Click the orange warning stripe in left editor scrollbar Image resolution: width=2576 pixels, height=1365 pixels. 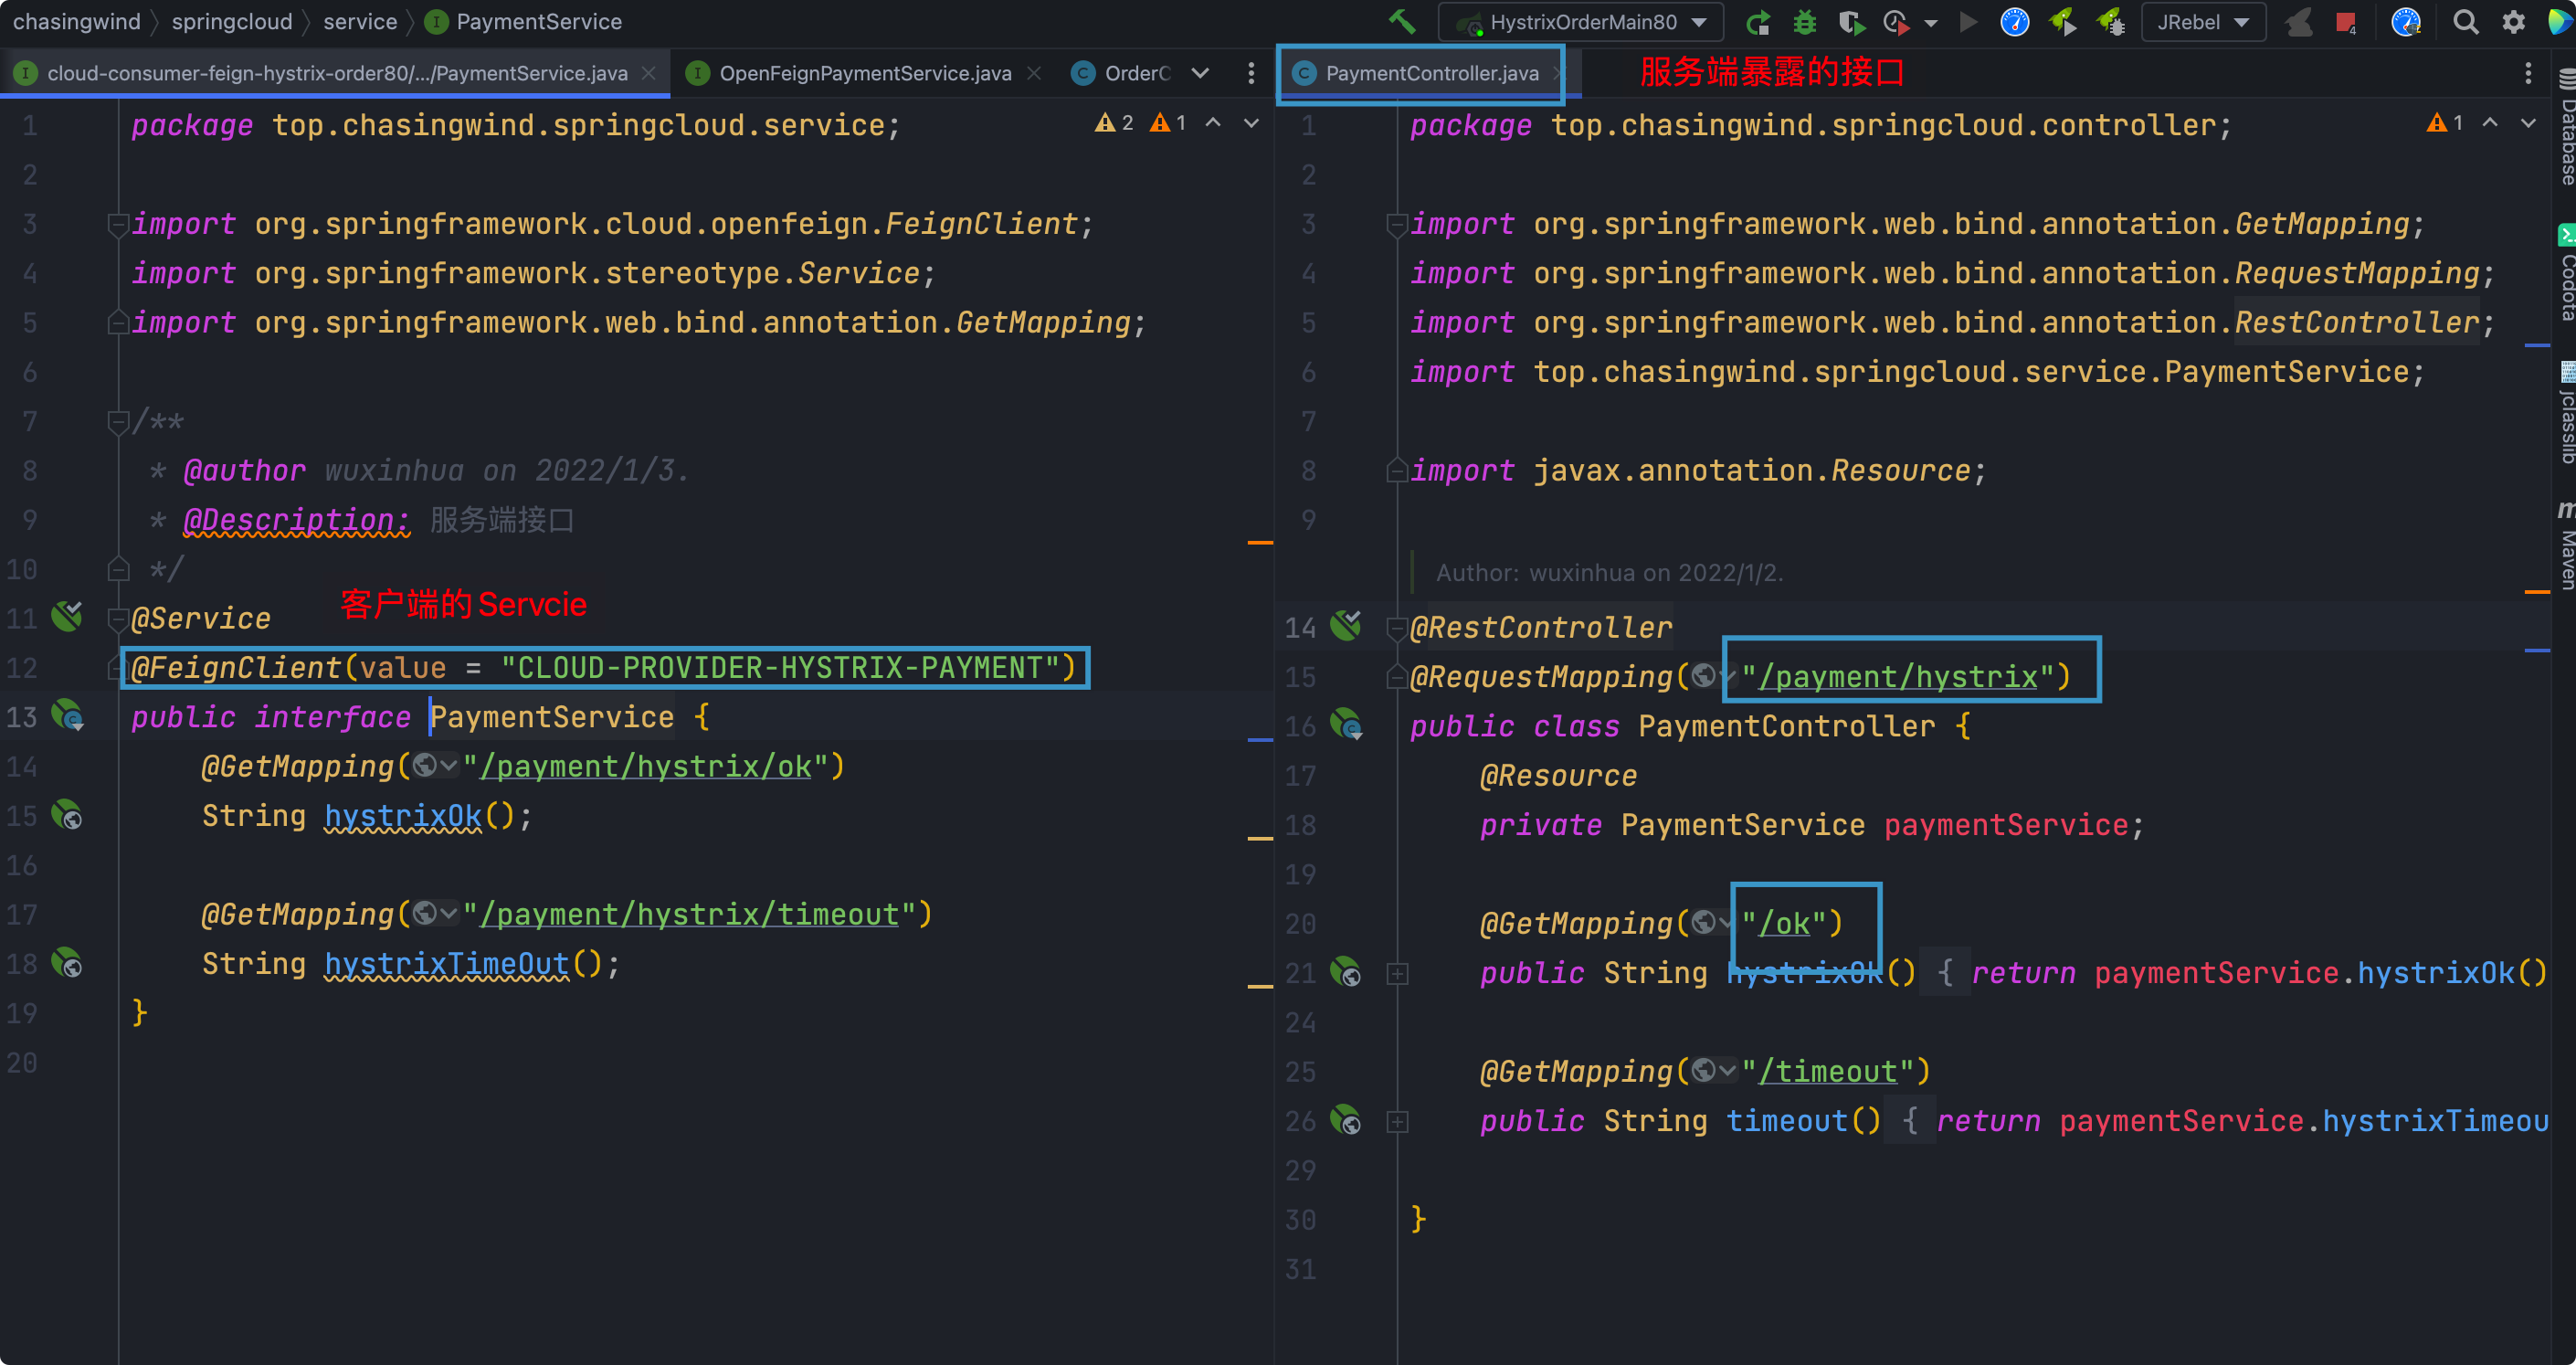coord(1260,542)
